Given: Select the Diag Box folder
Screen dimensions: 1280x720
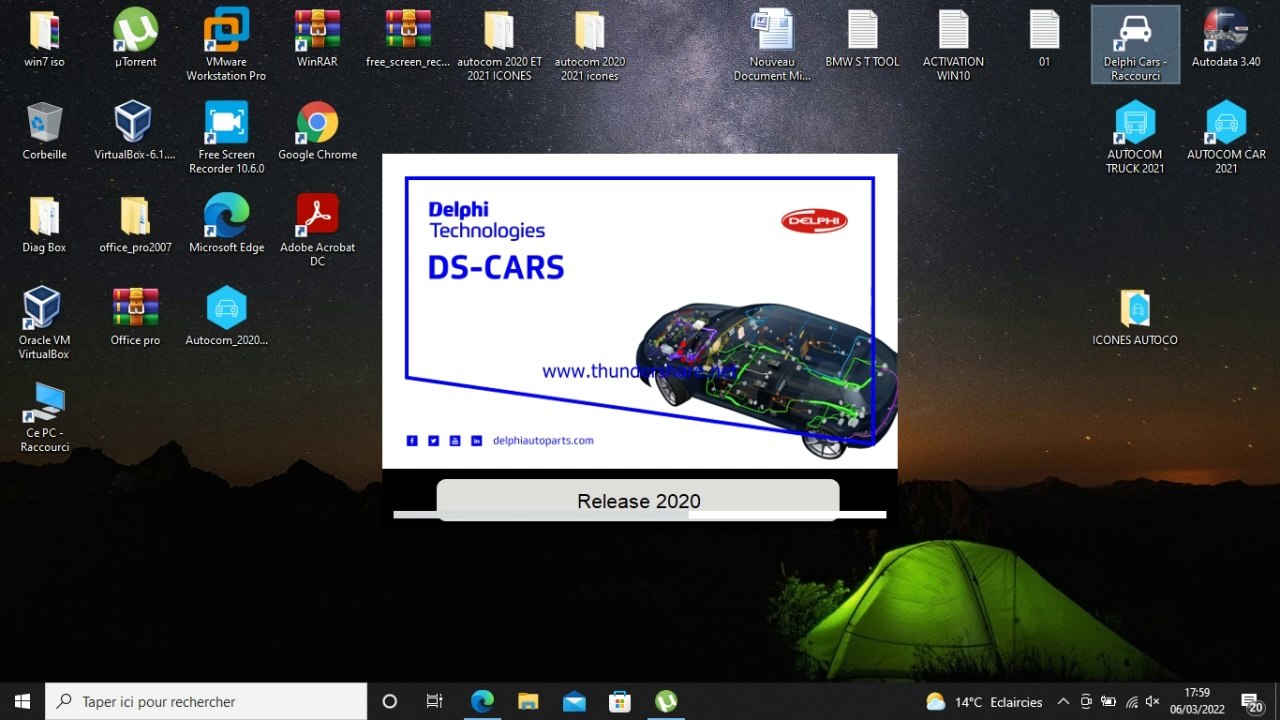Looking at the screenshot, I should click(44, 224).
